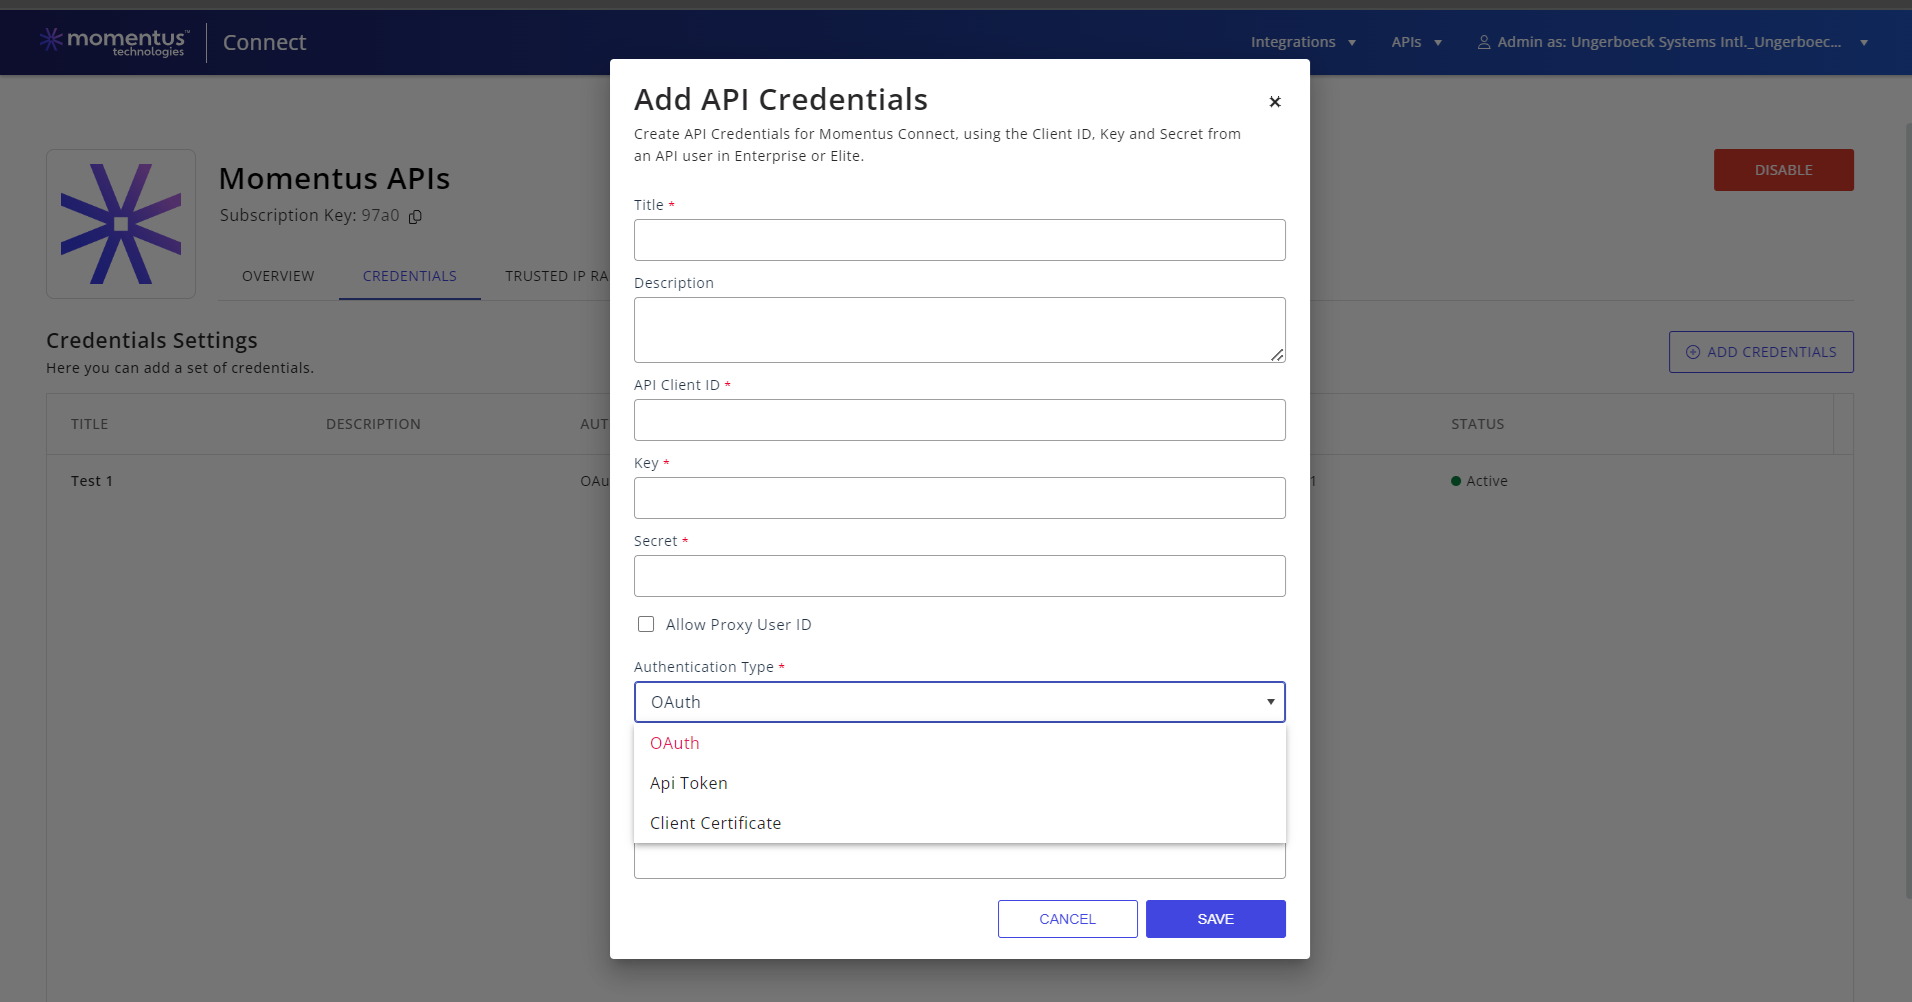Enable the Allow Proxy User ID checkbox

[646, 623]
